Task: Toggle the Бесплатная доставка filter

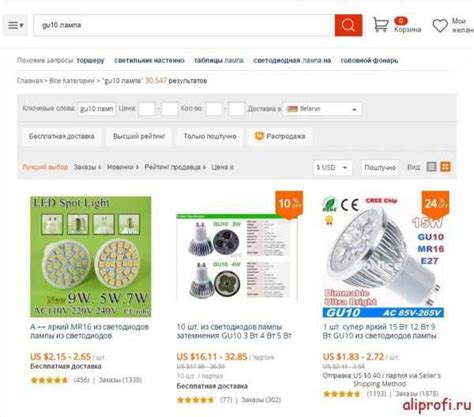Action: pos(62,136)
